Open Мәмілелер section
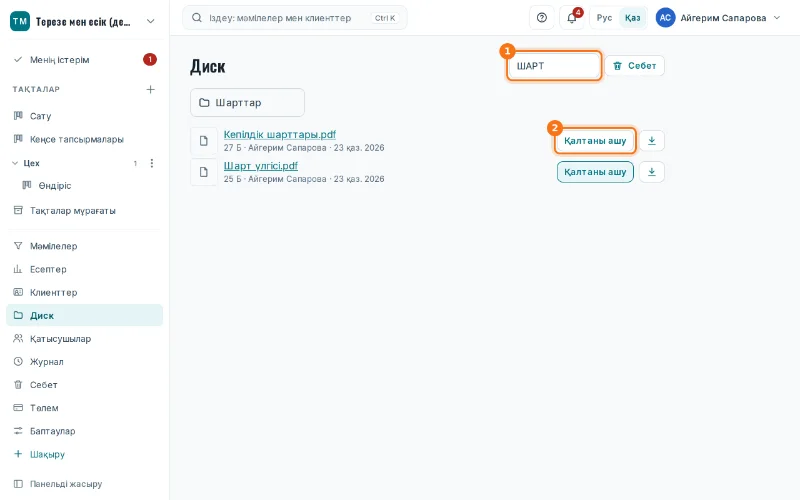The image size is (800, 500). tap(84, 246)
